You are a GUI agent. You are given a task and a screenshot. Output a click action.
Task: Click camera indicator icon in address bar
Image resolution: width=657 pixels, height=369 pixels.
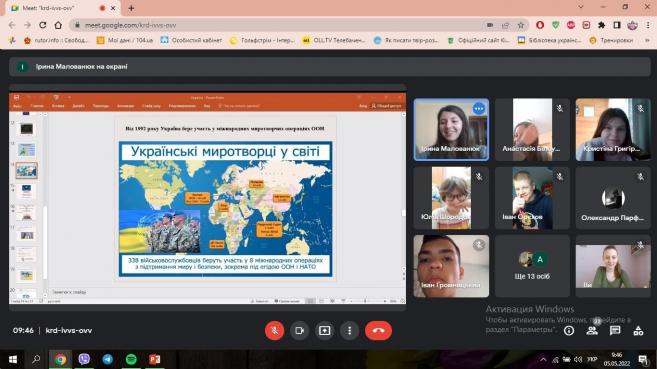tap(490, 25)
